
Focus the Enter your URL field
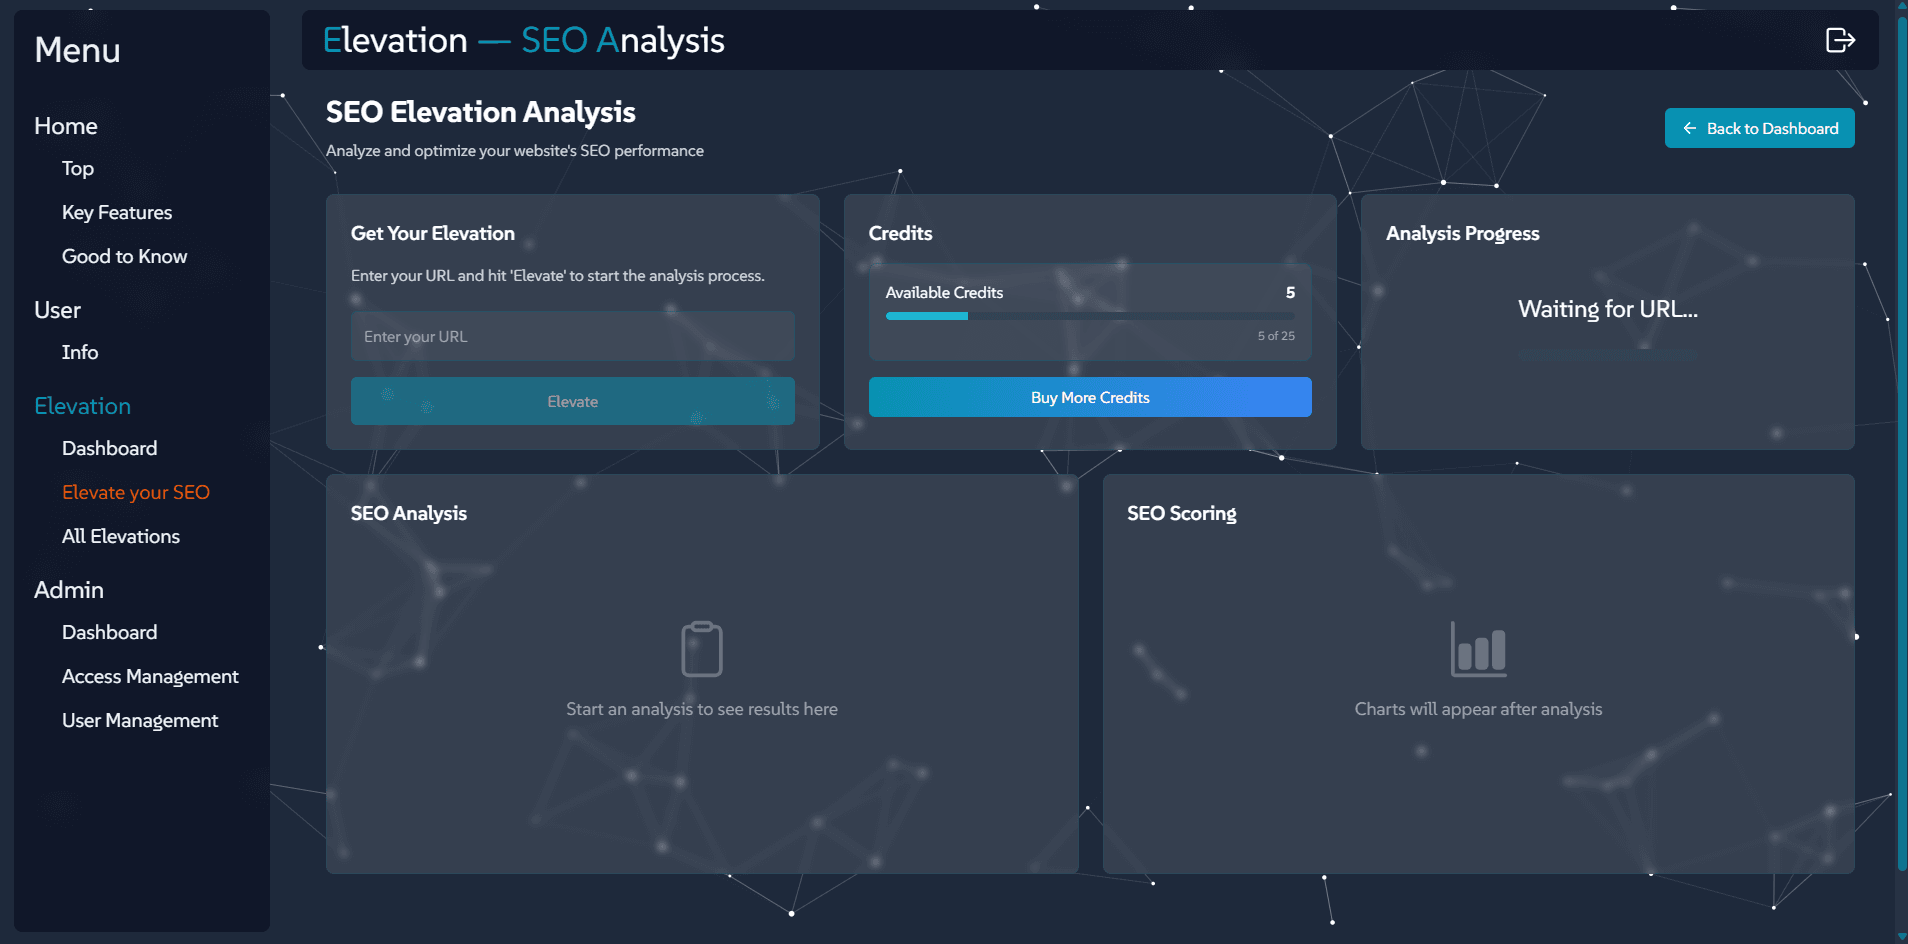(x=572, y=336)
